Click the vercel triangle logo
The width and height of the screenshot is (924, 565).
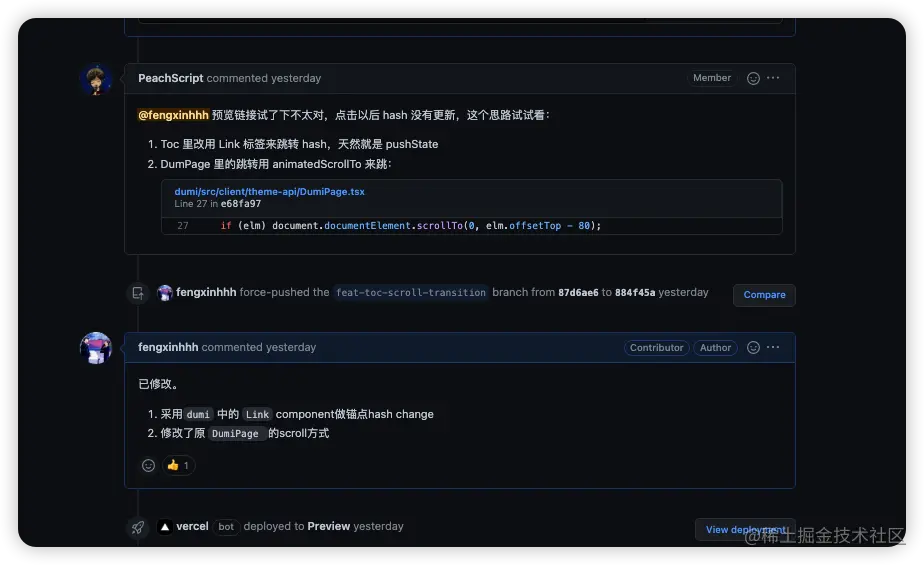click(x=165, y=527)
